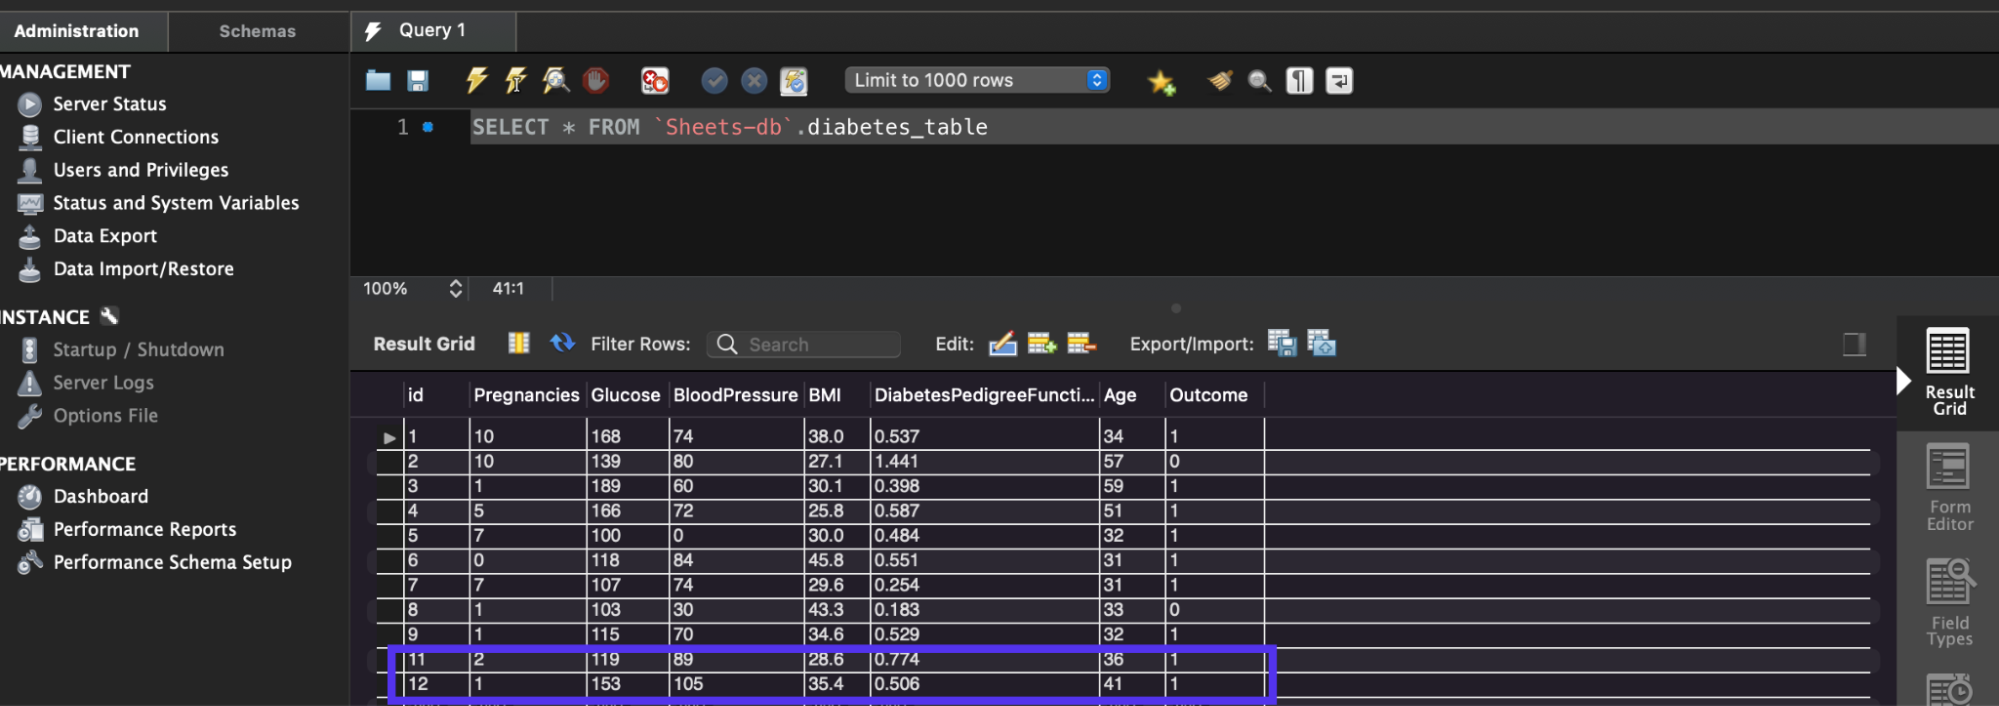This screenshot has width=1999, height=706.
Task: Switch to Field Types view
Action: [1949, 603]
